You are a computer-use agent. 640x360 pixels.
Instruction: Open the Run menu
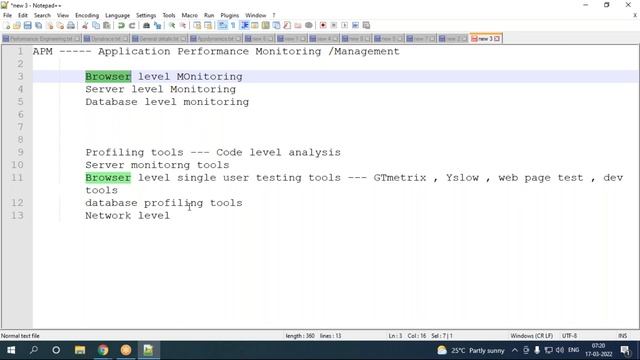(x=209, y=15)
